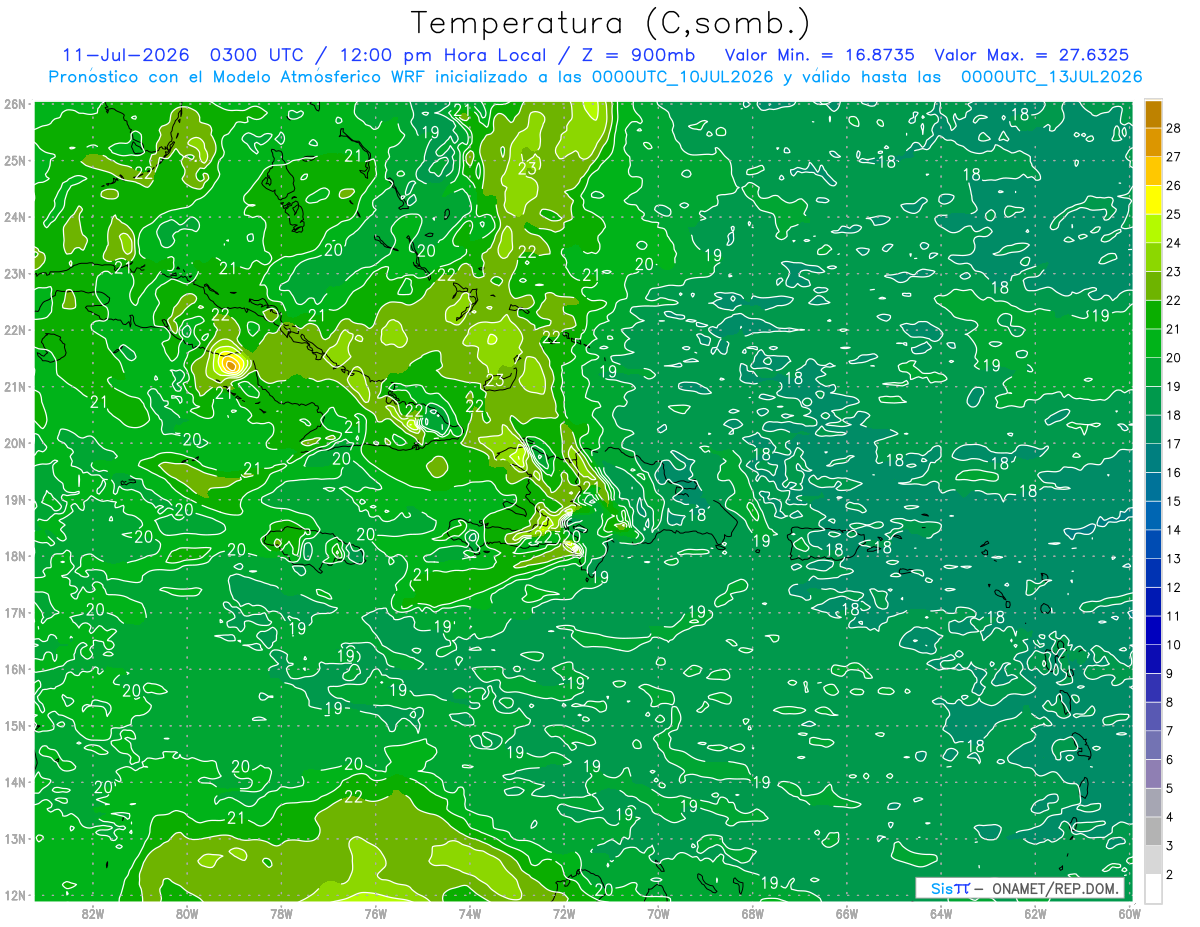Click latitude axis label "22N"
The height and width of the screenshot is (927, 1200).
coord(14,330)
